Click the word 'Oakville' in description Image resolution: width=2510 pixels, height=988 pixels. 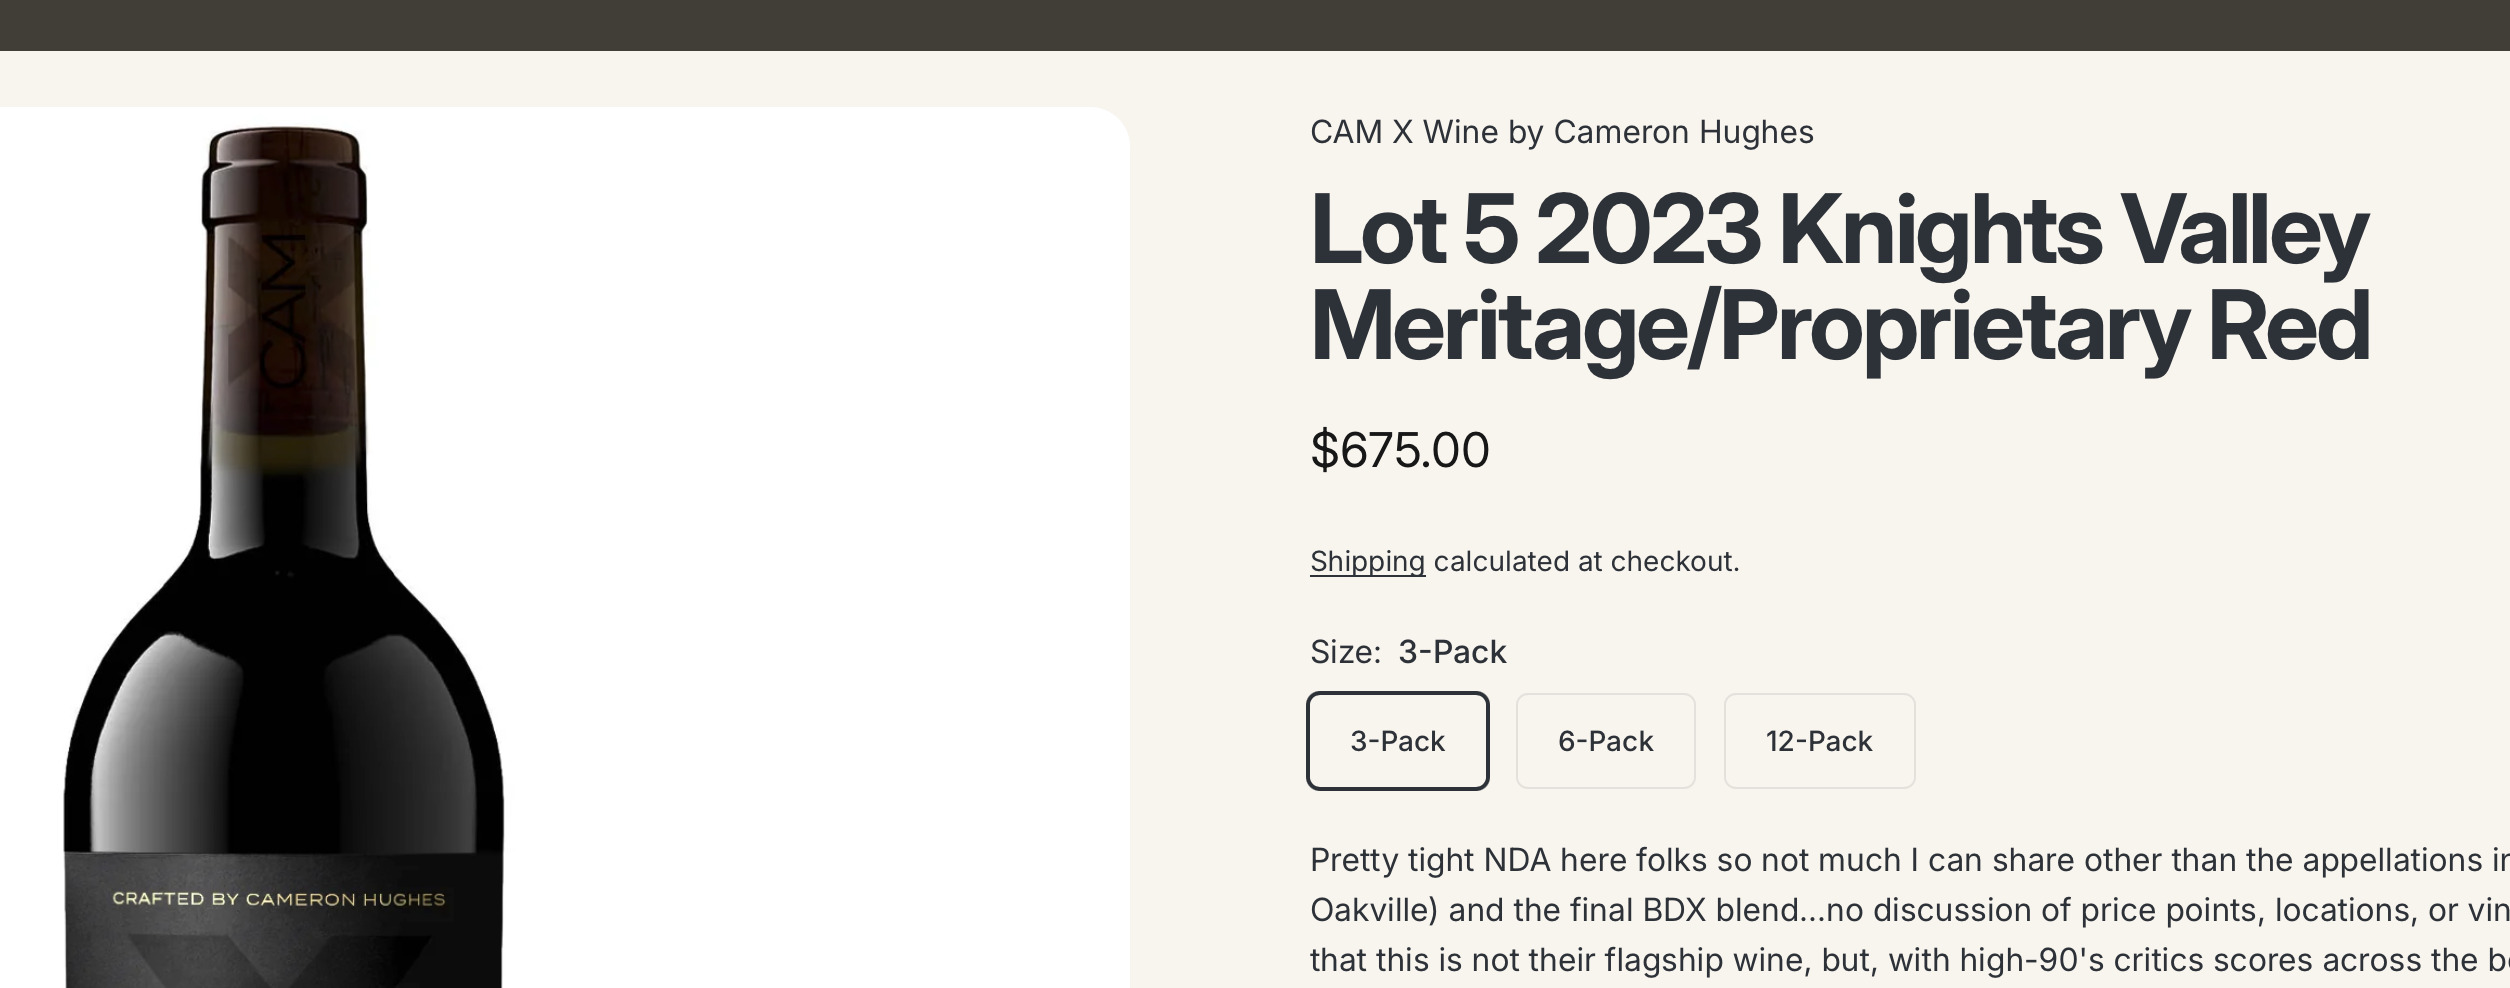[1372, 910]
